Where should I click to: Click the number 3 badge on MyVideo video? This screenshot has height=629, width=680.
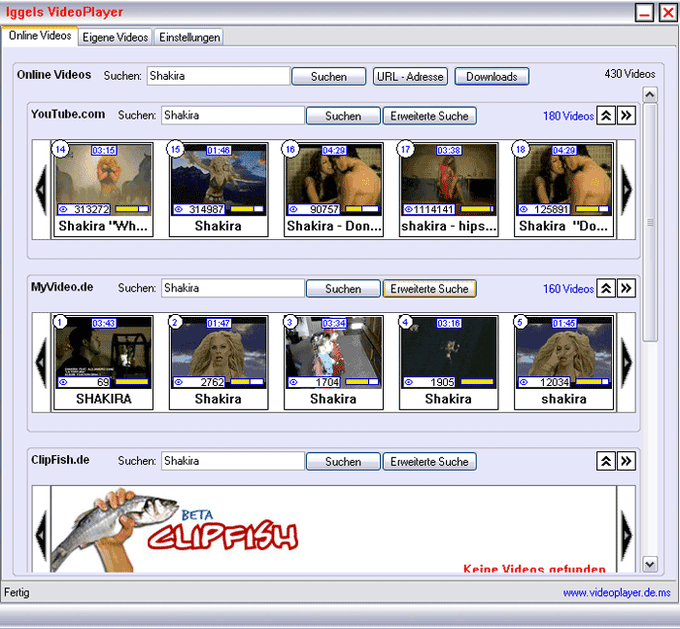click(x=290, y=322)
